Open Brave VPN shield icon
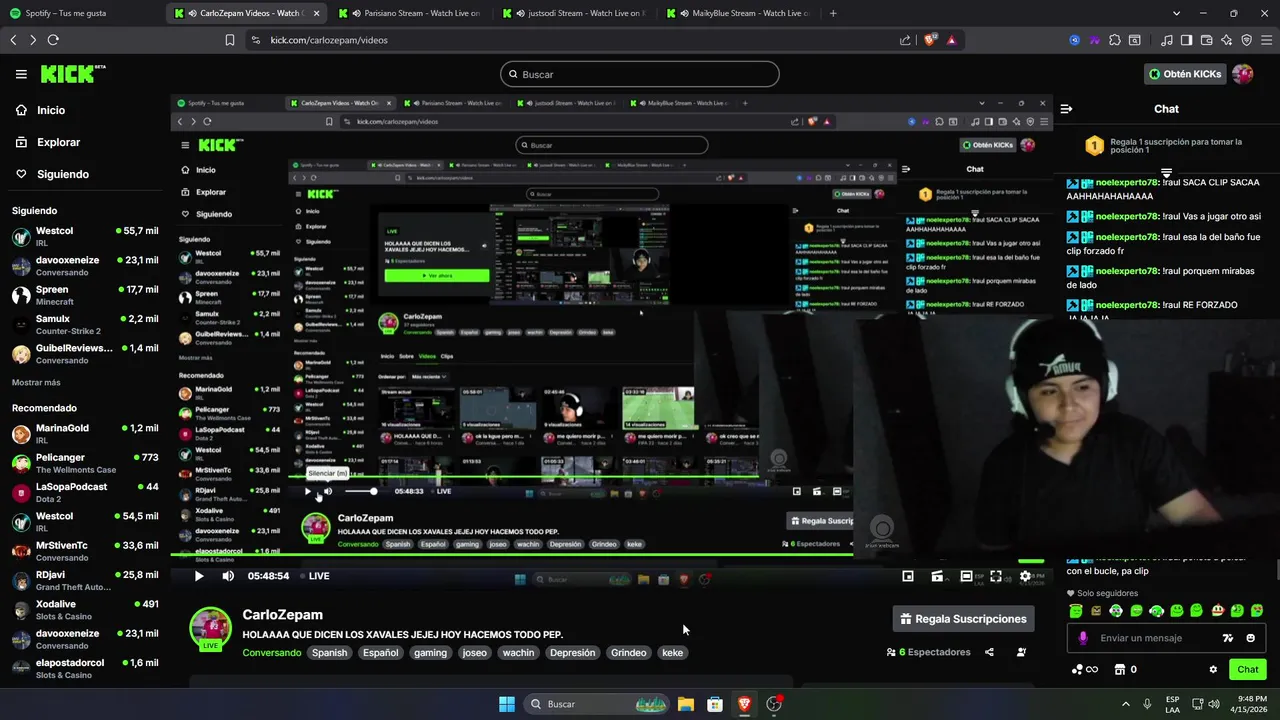This screenshot has width=1280, height=720. pyautogui.click(x=1247, y=40)
